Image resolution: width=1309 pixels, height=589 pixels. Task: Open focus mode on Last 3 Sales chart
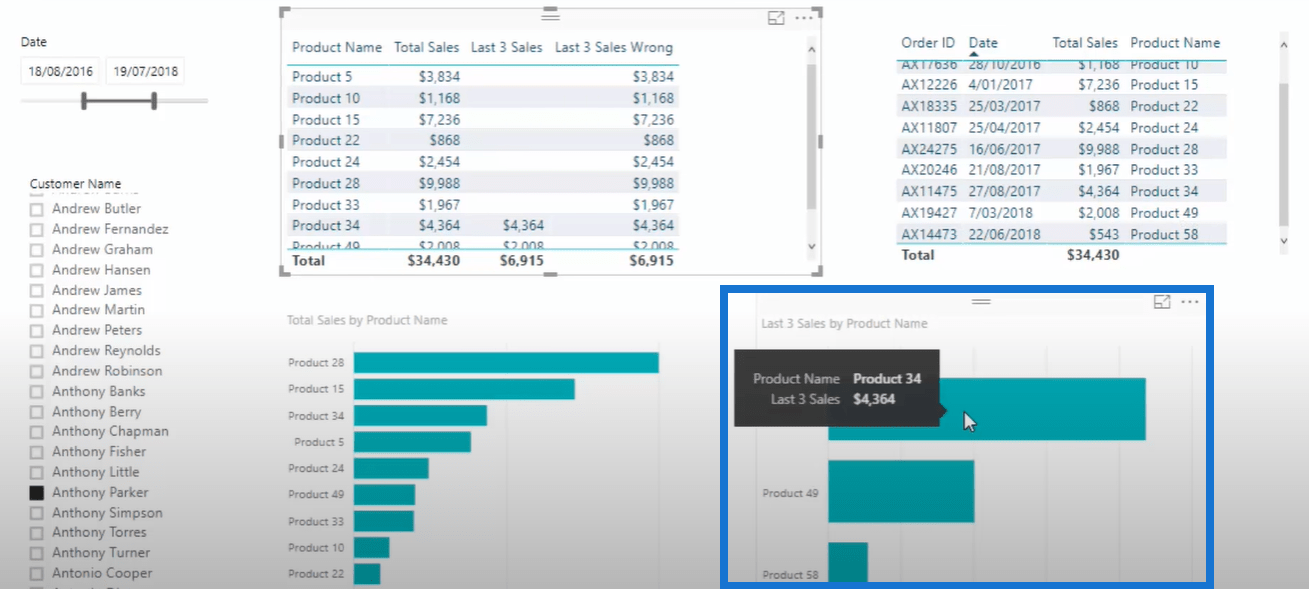pyautogui.click(x=1162, y=302)
